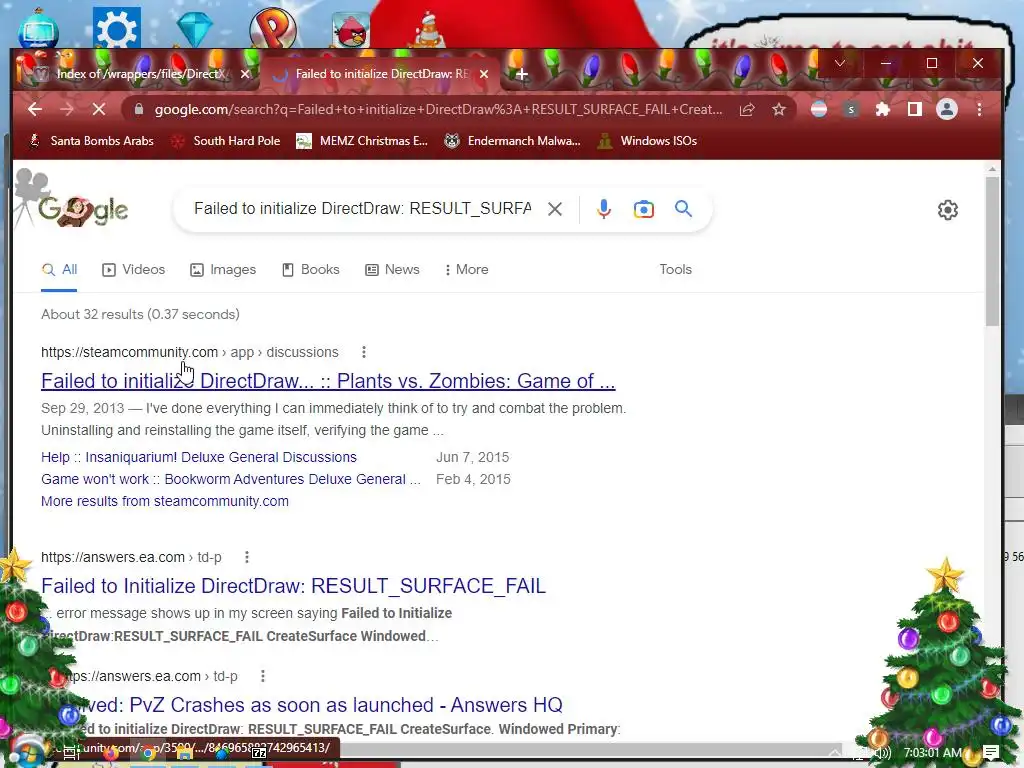Select the All results tab
The height and width of the screenshot is (768, 1024).
(59, 270)
